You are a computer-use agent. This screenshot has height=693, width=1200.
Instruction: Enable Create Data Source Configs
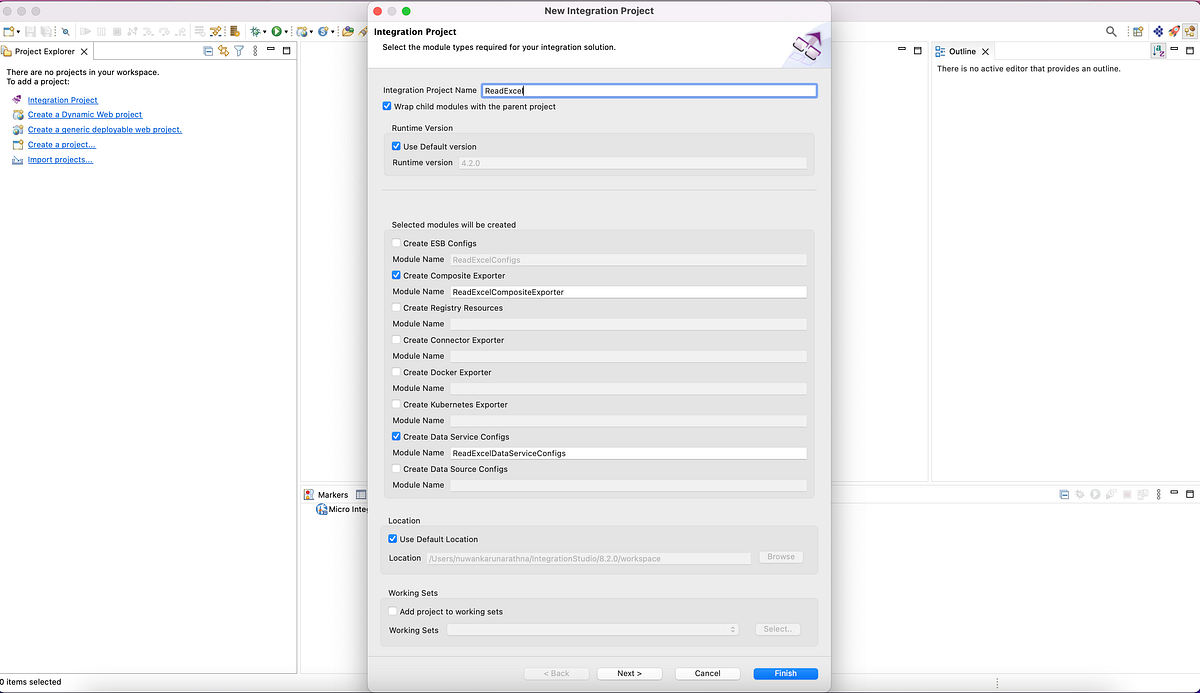pyautogui.click(x=396, y=468)
